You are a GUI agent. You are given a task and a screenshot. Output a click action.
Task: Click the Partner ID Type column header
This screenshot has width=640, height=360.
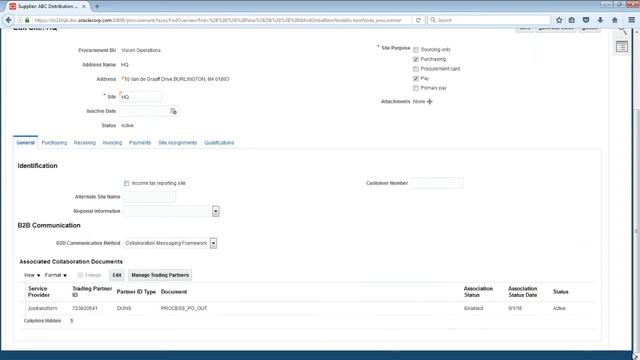[x=136, y=291]
